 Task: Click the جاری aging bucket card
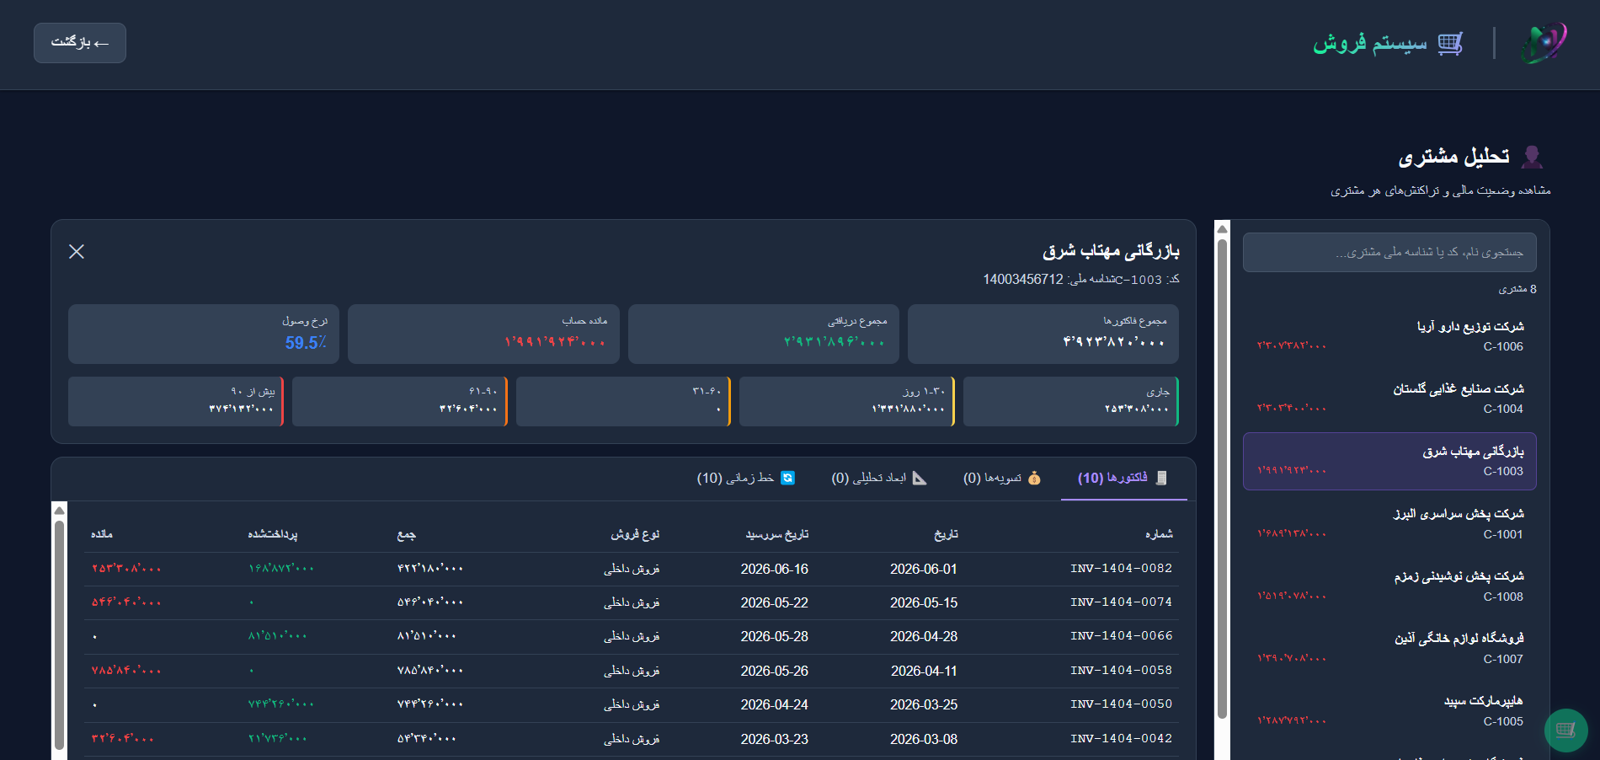pos(1071,401)
